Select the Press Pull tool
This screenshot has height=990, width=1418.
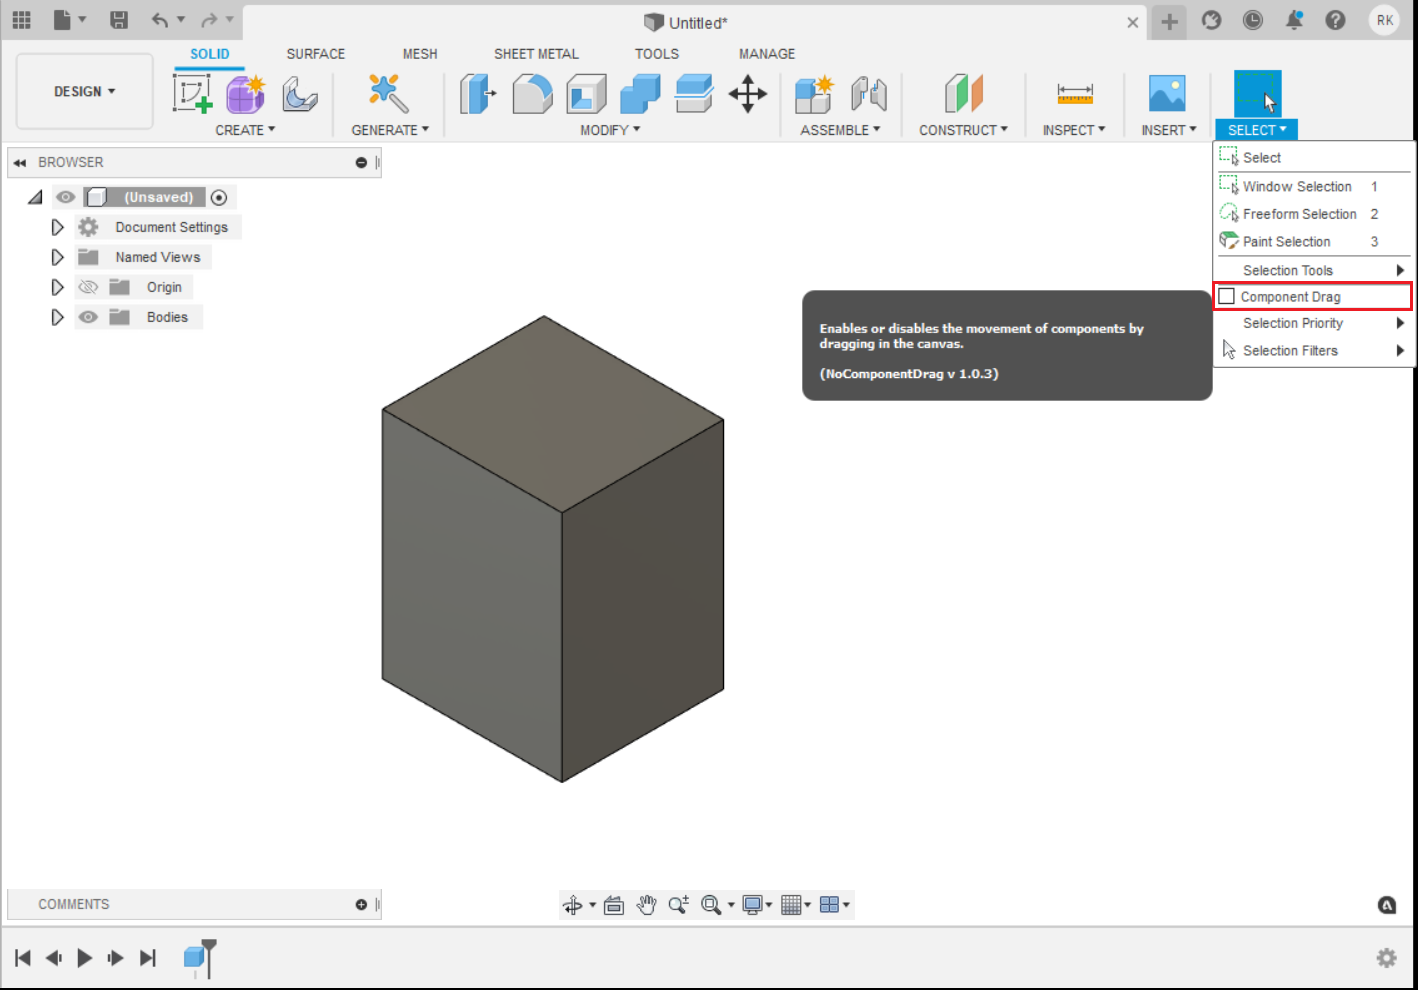(x=477, y=94)
